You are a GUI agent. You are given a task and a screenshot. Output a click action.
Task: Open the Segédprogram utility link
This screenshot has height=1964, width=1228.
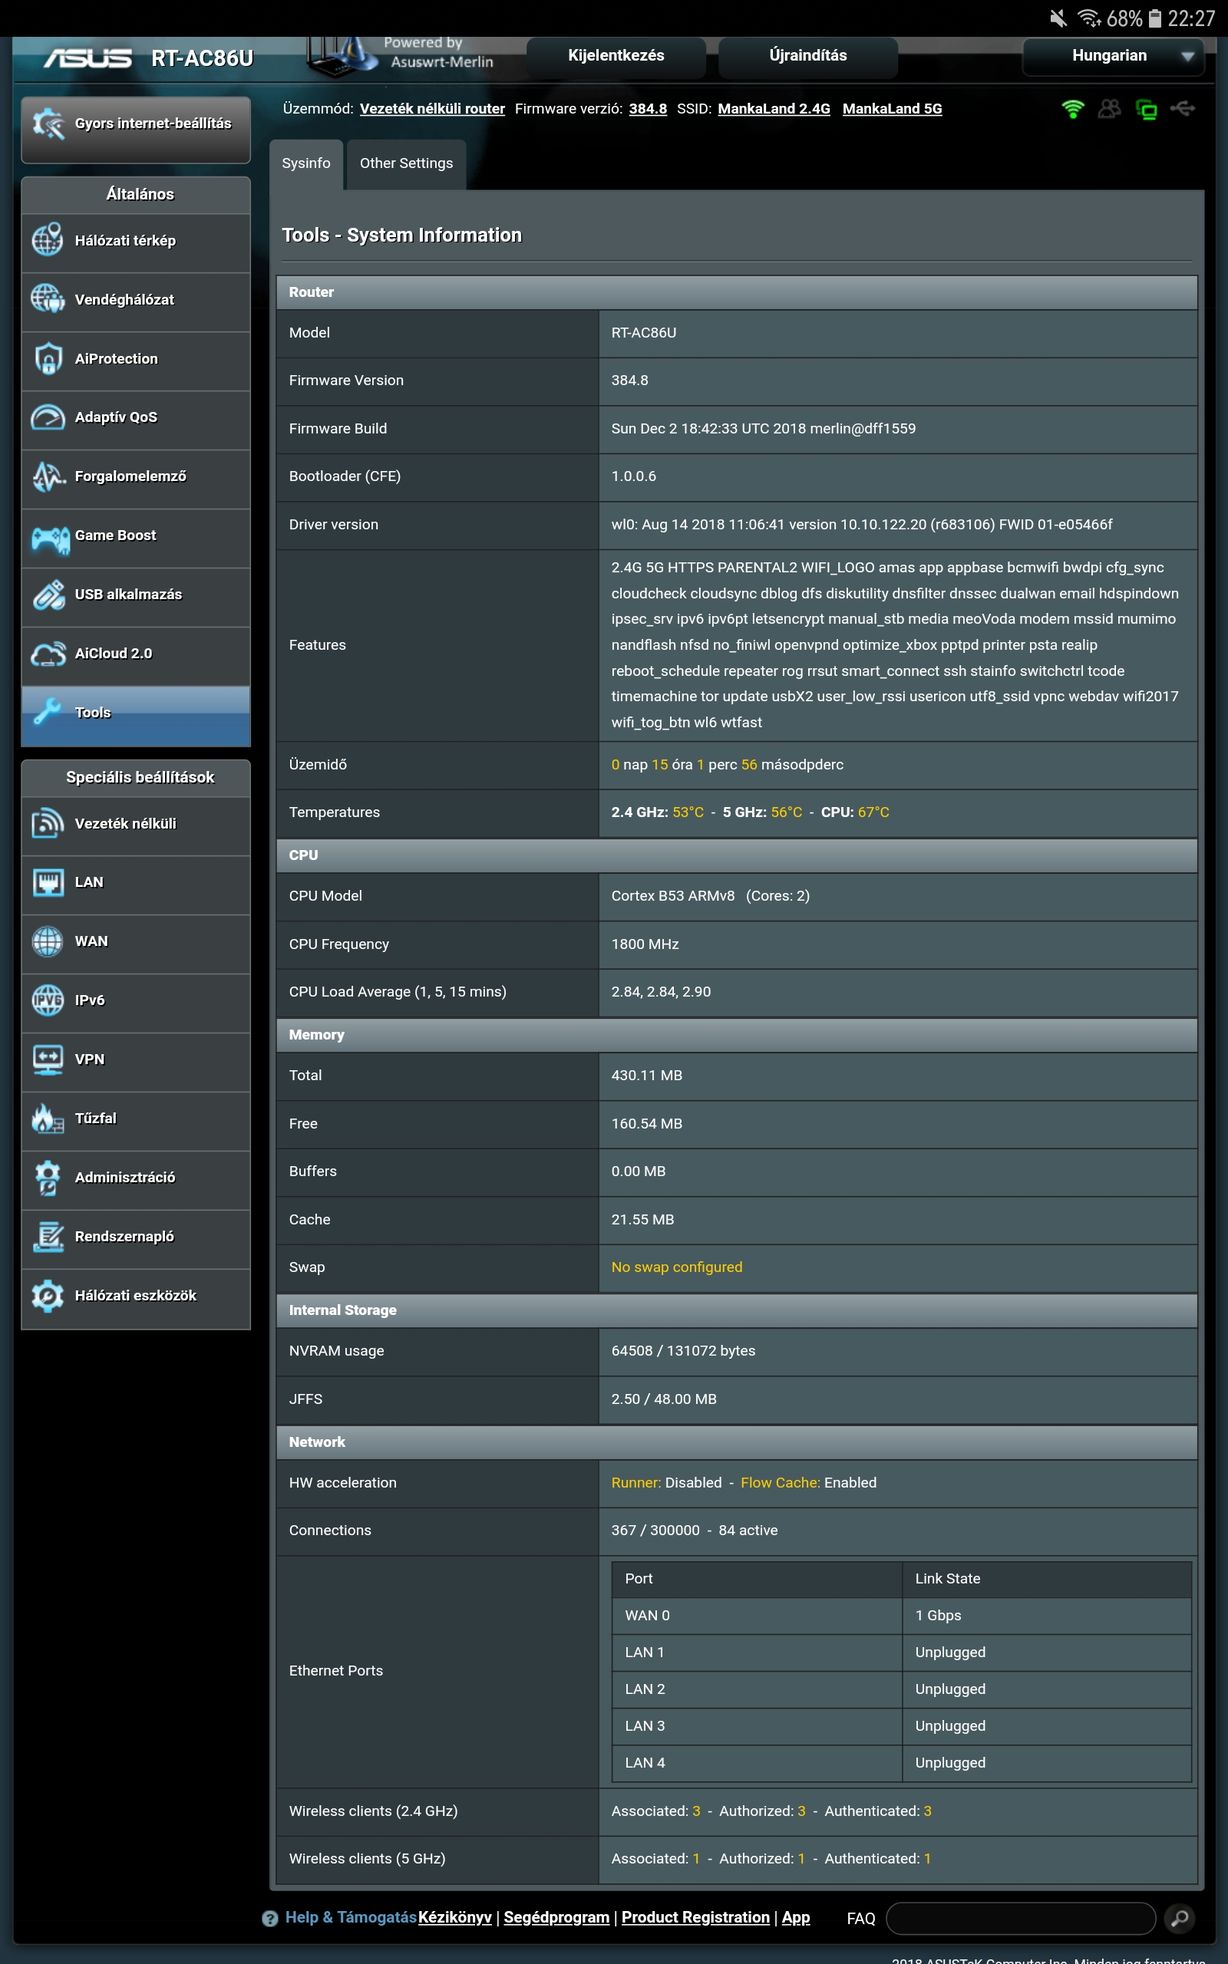[x=556, y=1917]
